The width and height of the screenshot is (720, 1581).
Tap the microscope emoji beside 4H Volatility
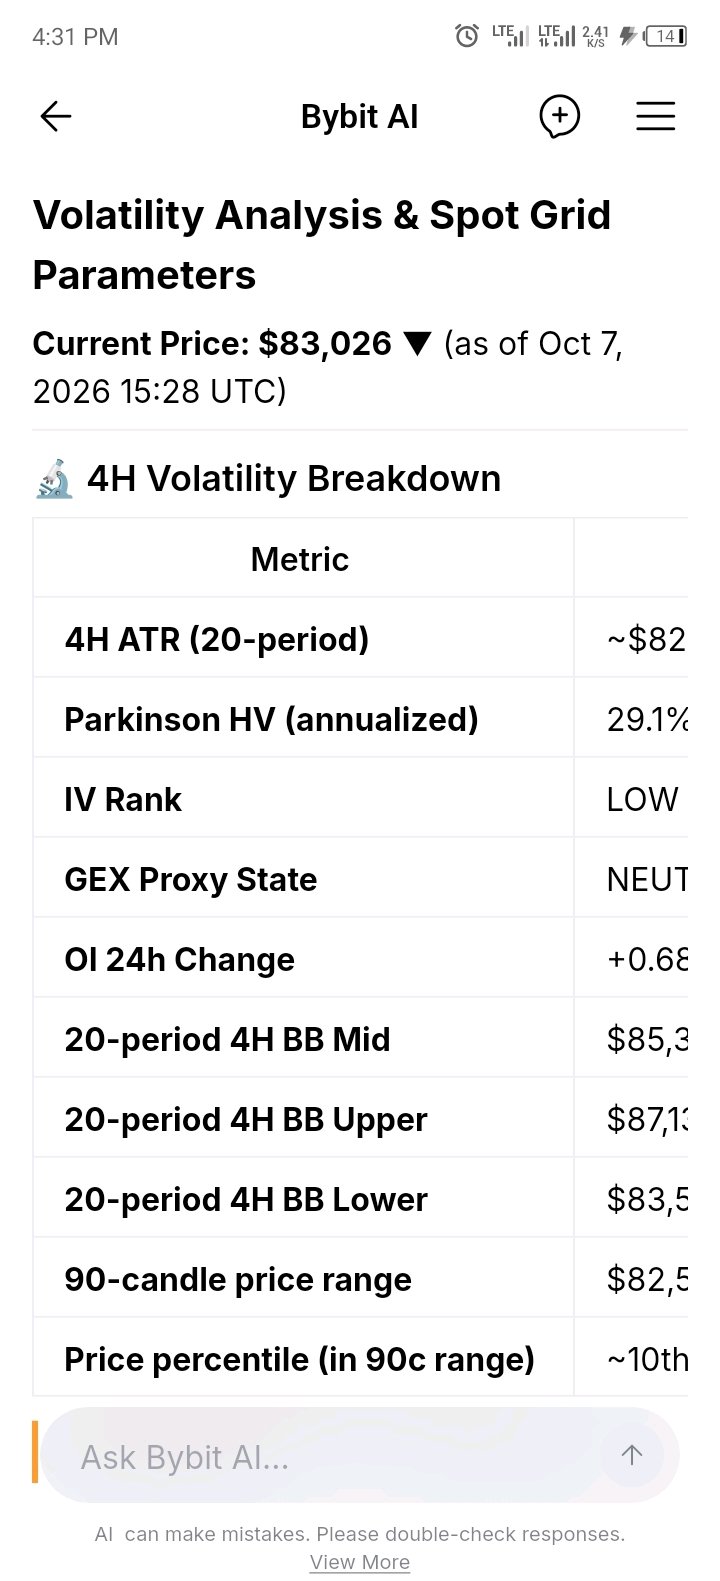(x=54, y=478)
